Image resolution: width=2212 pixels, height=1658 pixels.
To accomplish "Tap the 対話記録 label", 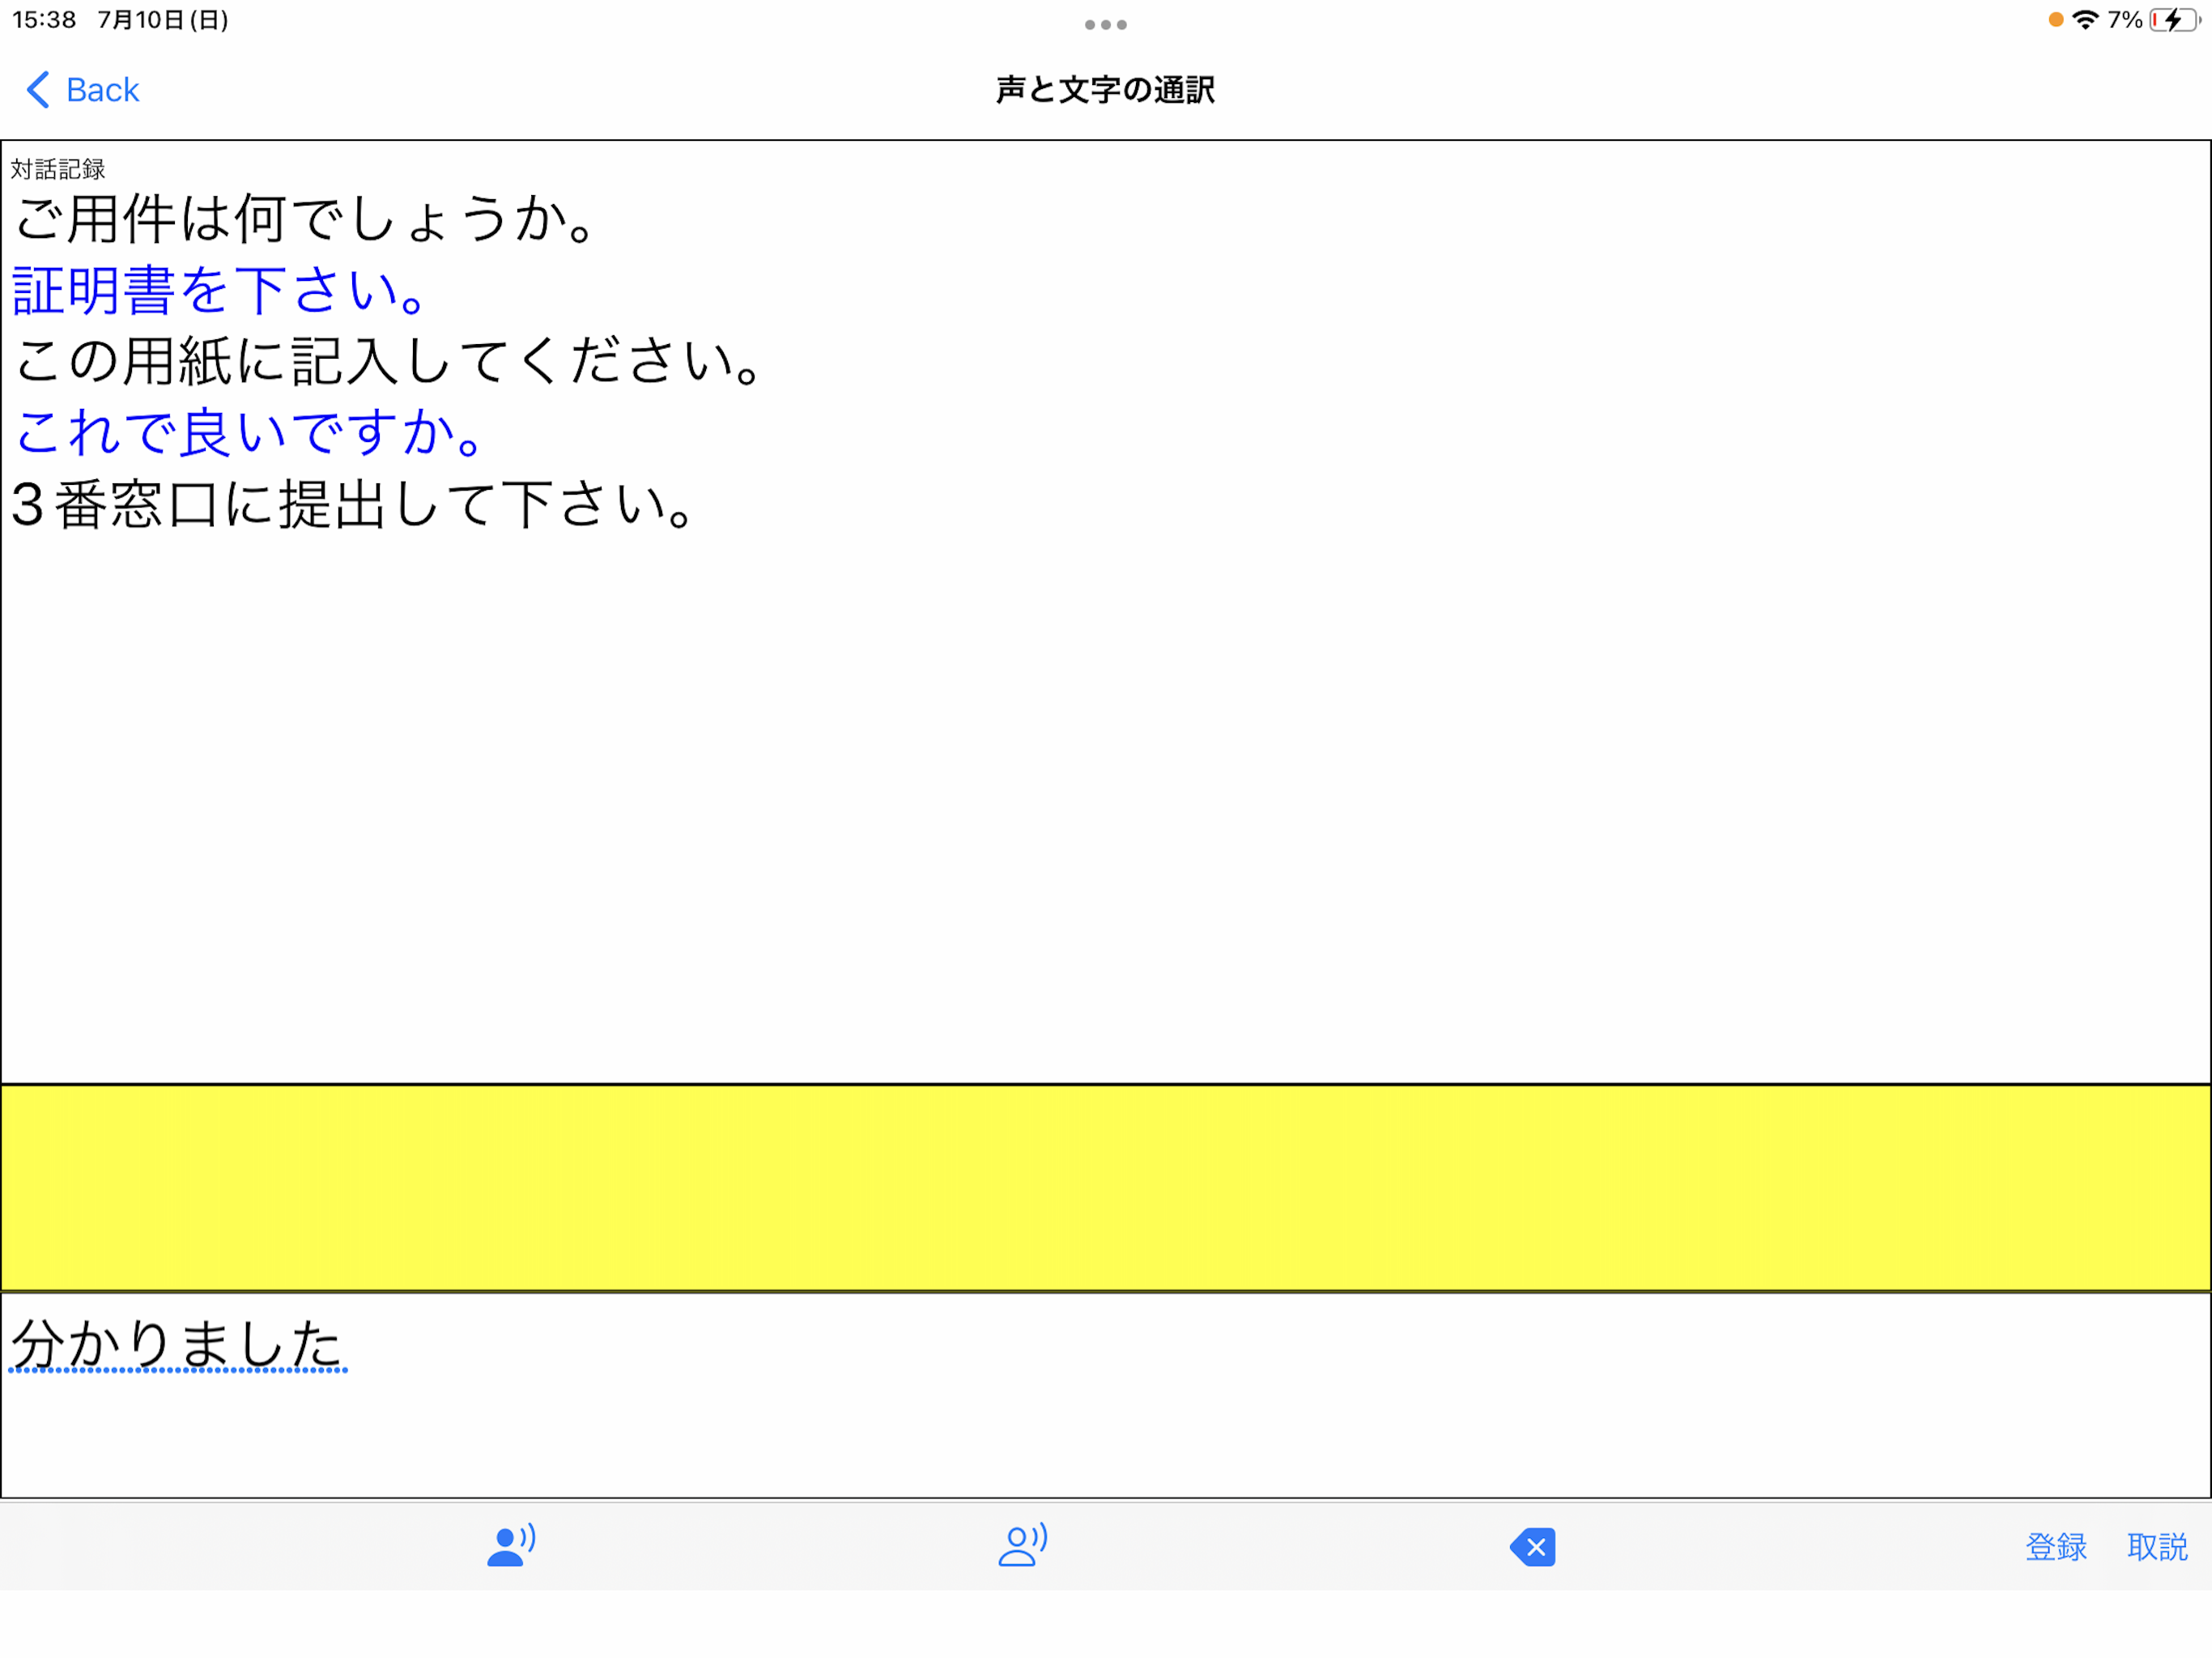I will [58, 169].
